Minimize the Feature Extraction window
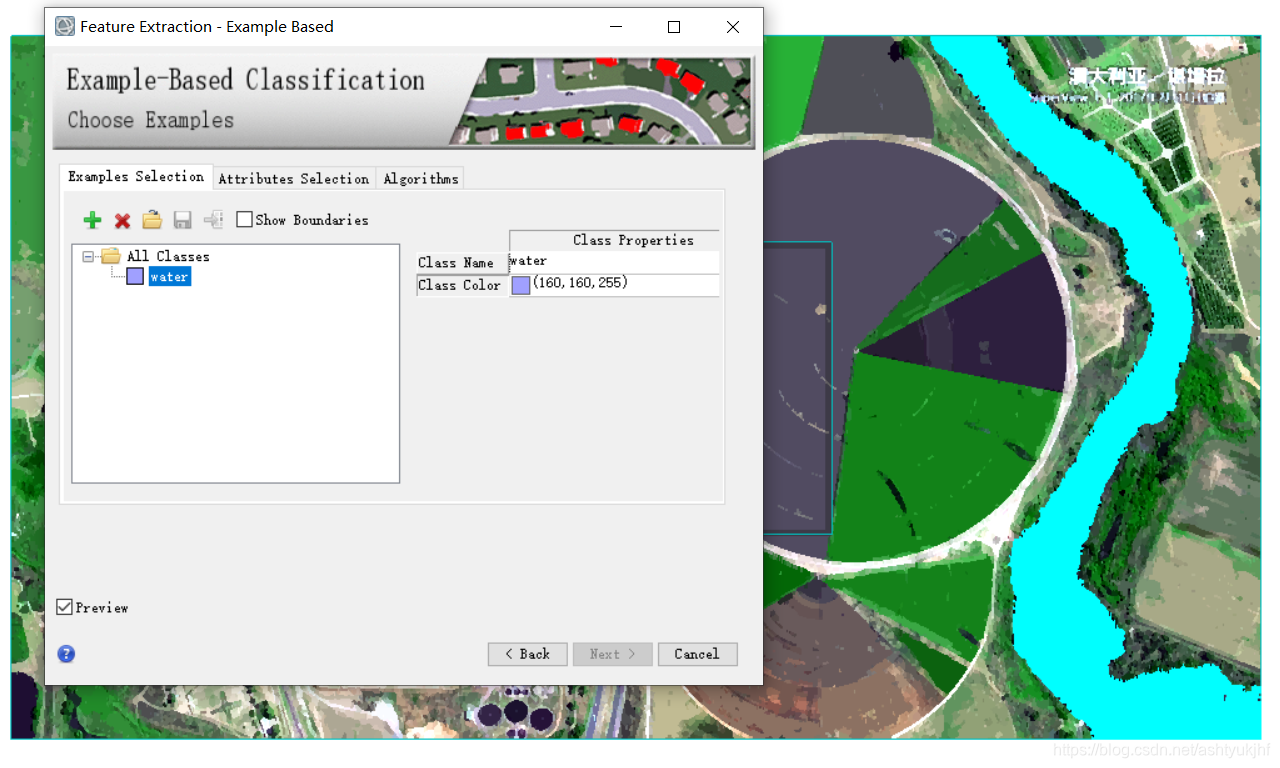The height and width of the screenshot is (768, 1280). (x=615, y=27)
